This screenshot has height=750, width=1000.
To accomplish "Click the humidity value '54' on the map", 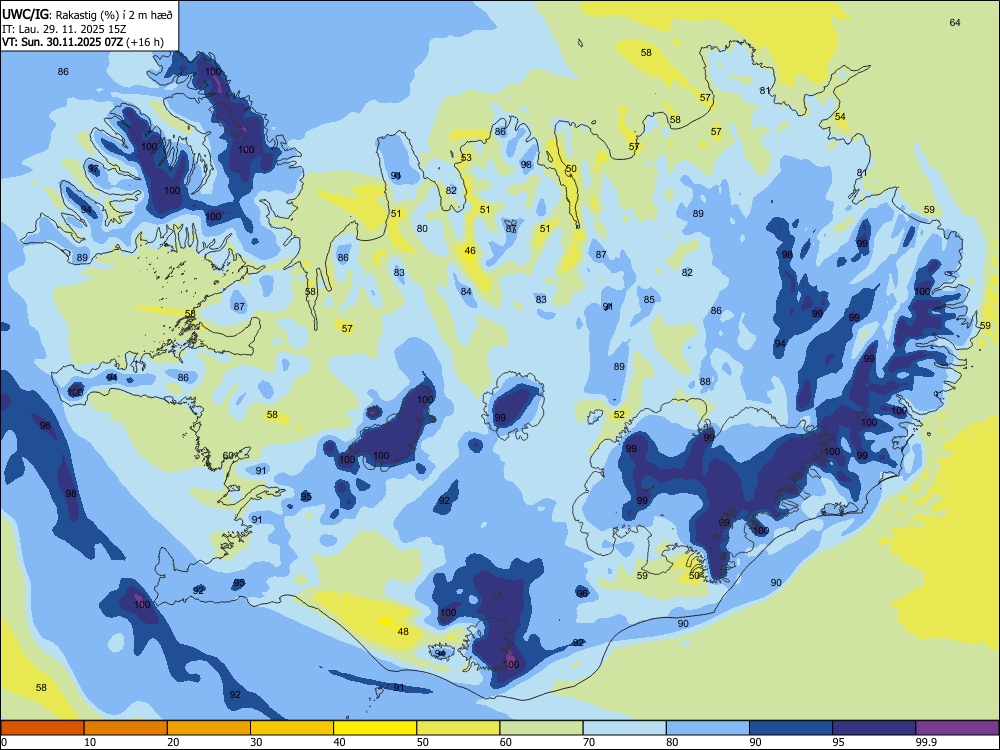I will tap(841, 117).
